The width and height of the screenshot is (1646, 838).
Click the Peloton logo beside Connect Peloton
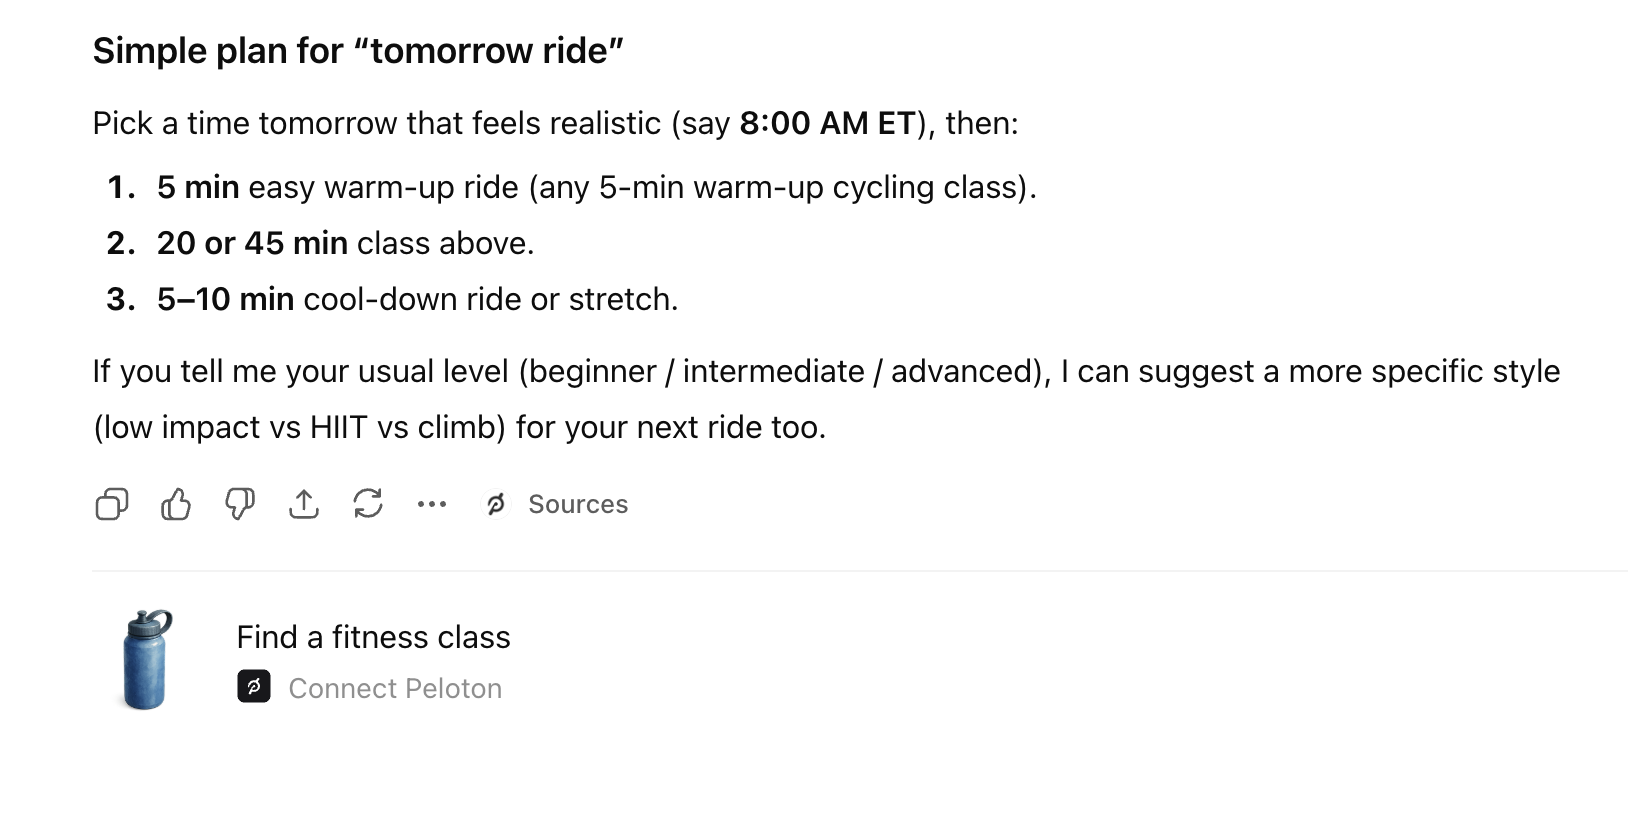255,689
